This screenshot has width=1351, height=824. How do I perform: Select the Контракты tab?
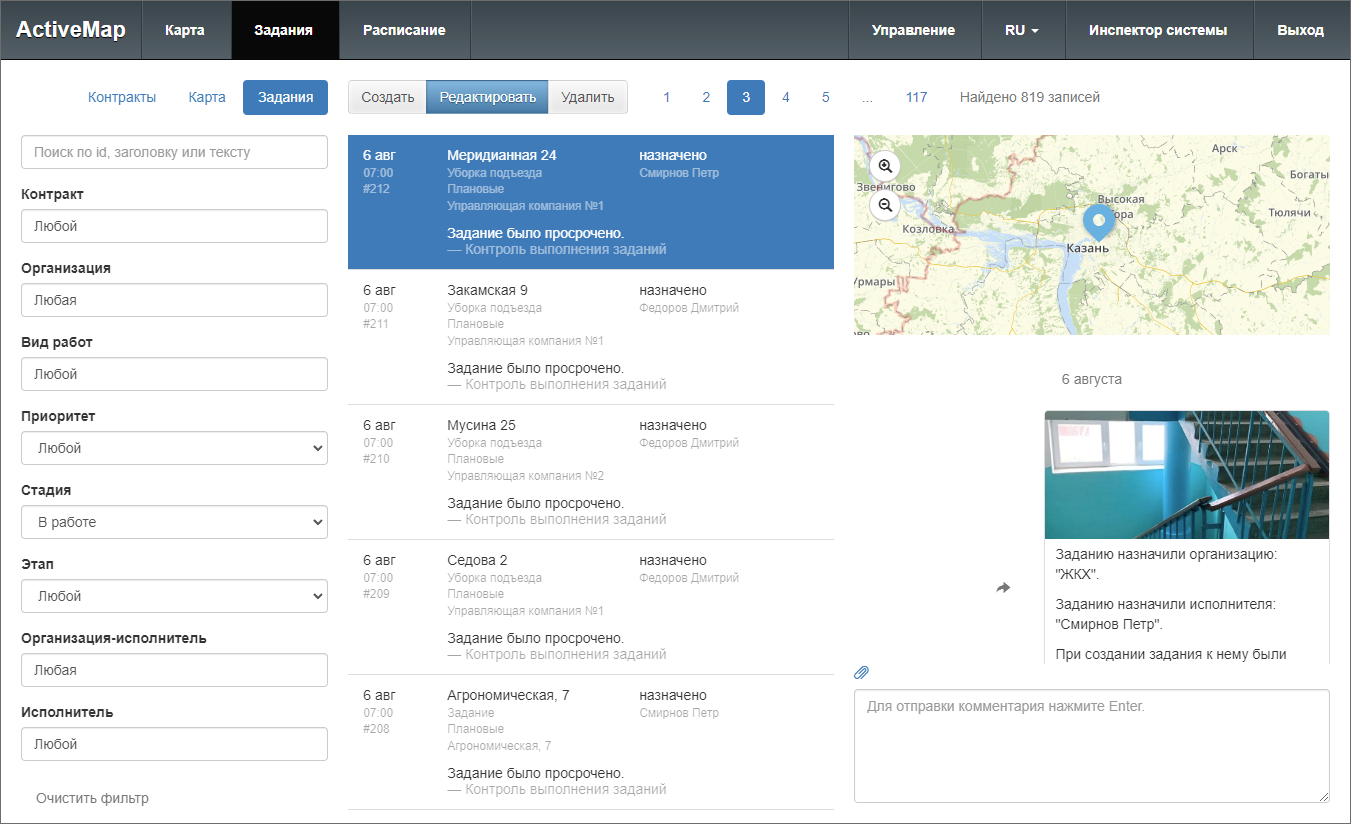pyautogui.click(x=122, y=97)
